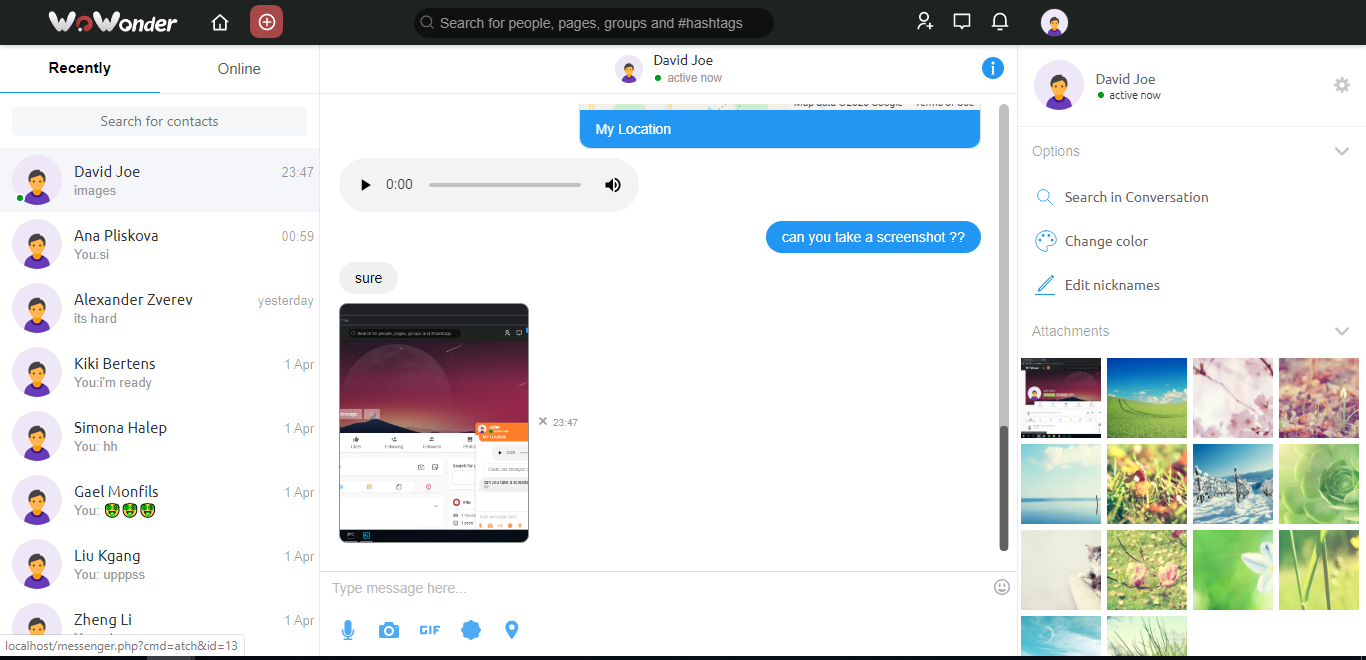
Task: Open the GIF picker
Action: pyautogui.click(x=430, y=630)
